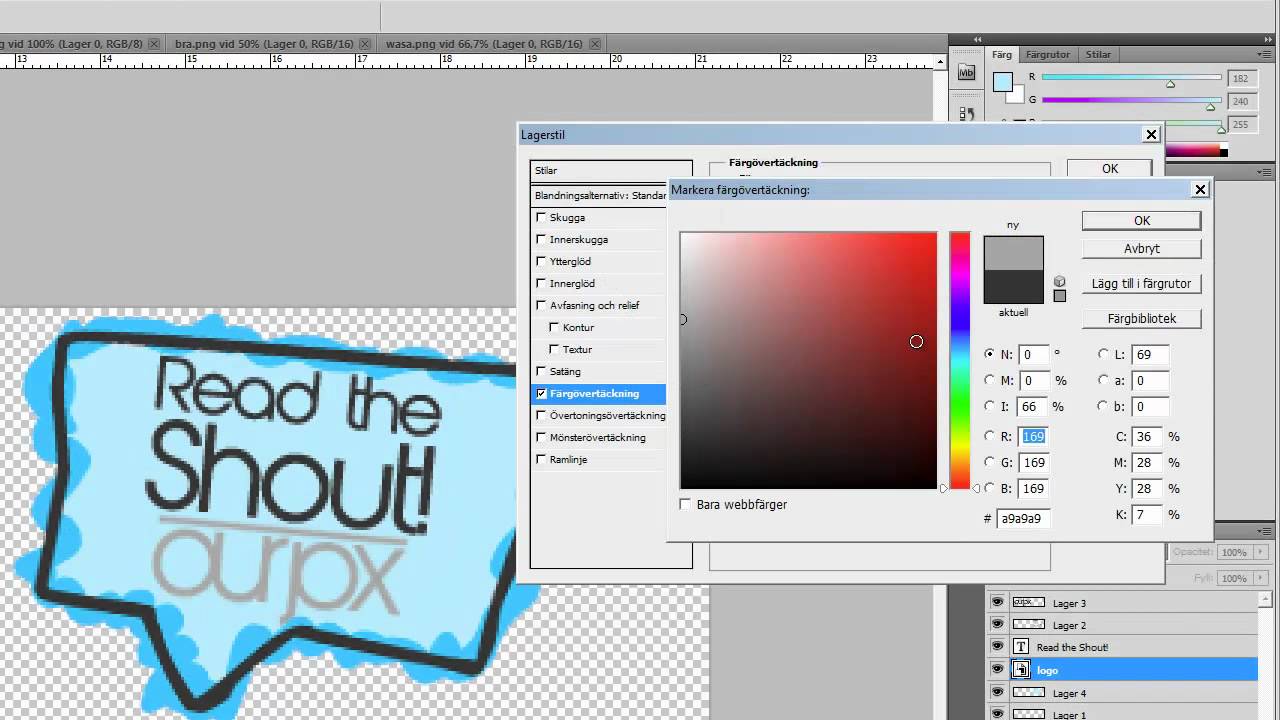Uncheck the Färgövertäckning checkbox
This screenshot has height=720, width=1280.
[541, 393]
